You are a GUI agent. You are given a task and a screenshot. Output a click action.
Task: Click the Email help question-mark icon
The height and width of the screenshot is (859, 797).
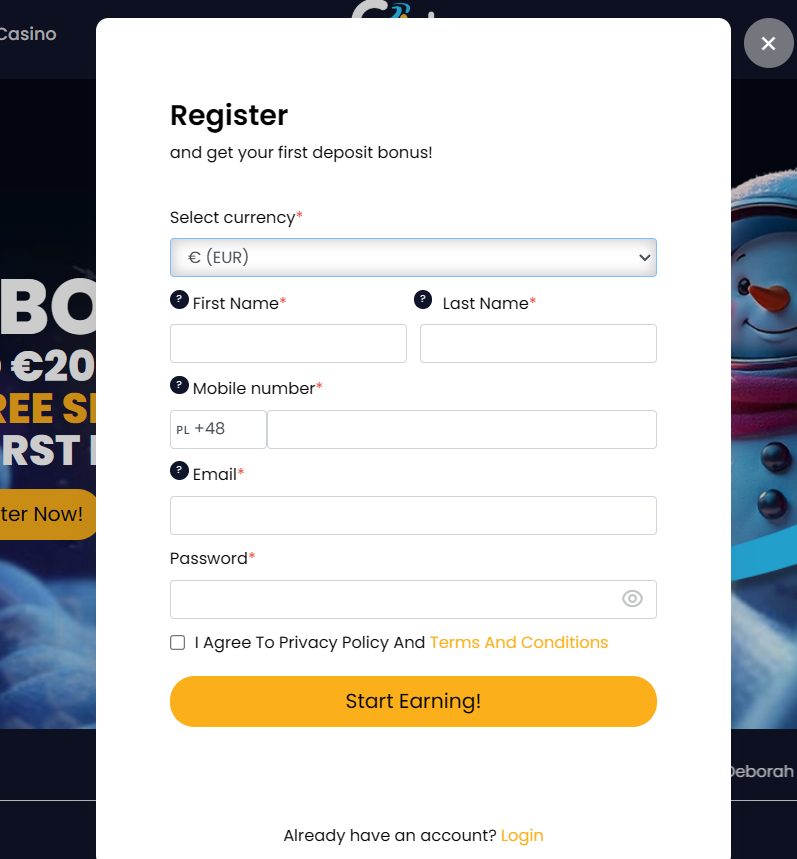tap(179, 471)
